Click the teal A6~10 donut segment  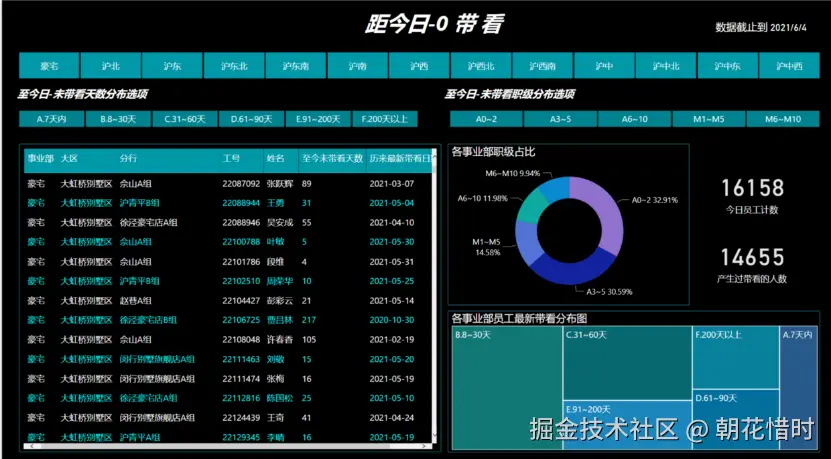530,206
